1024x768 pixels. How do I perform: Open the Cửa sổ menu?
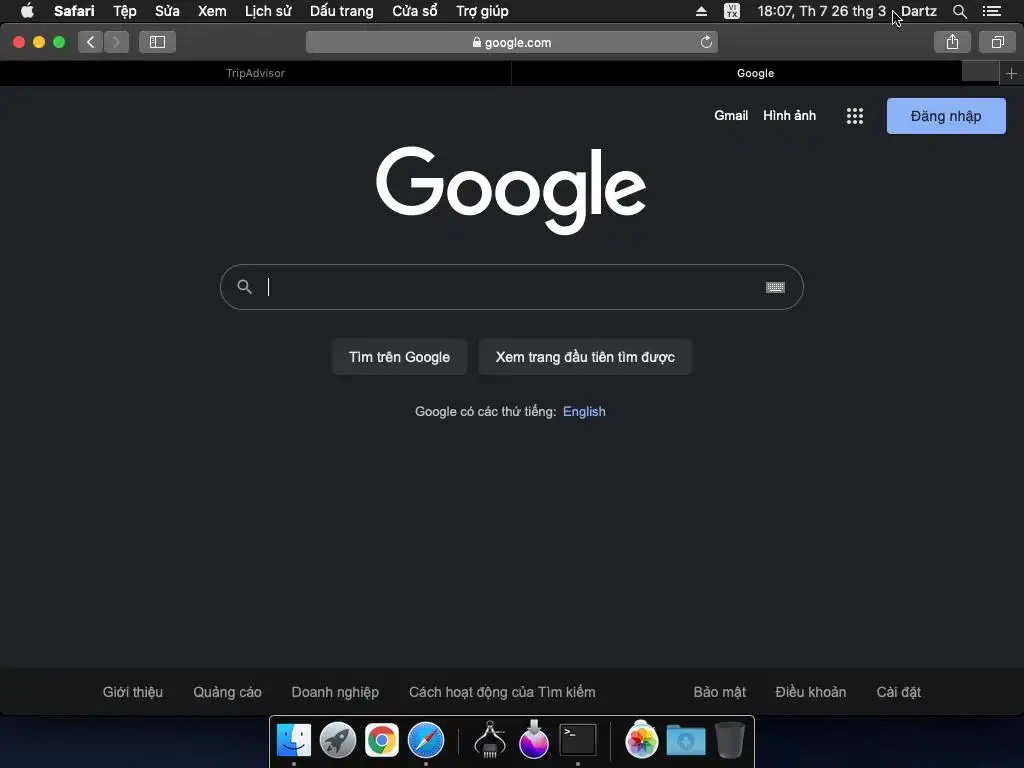click(x=415, y=11)
